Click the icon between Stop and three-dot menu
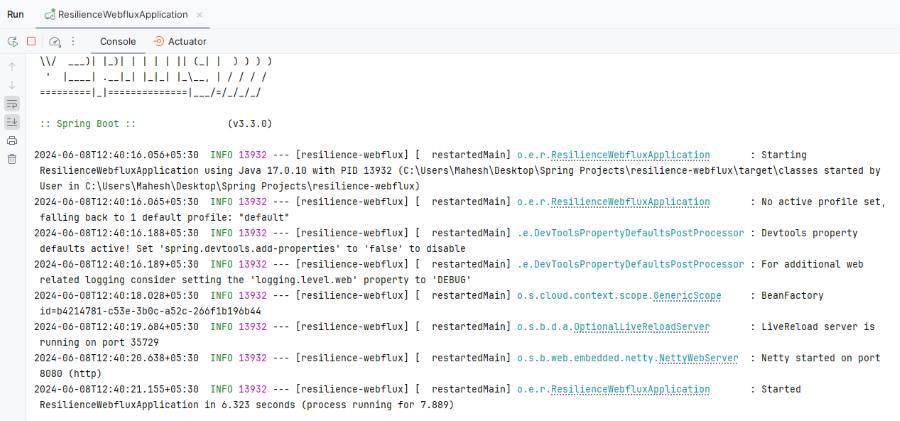The width and height of the screenshot is (900, 421). point(55,41)
